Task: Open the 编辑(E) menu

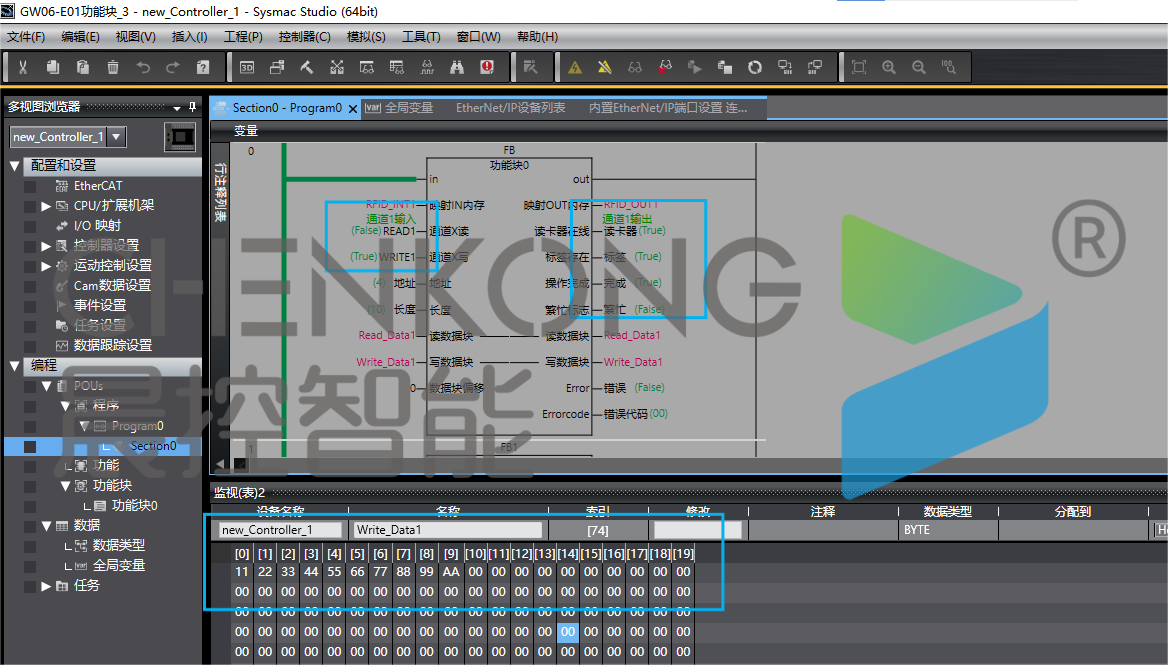Action: tap(80, 36)
